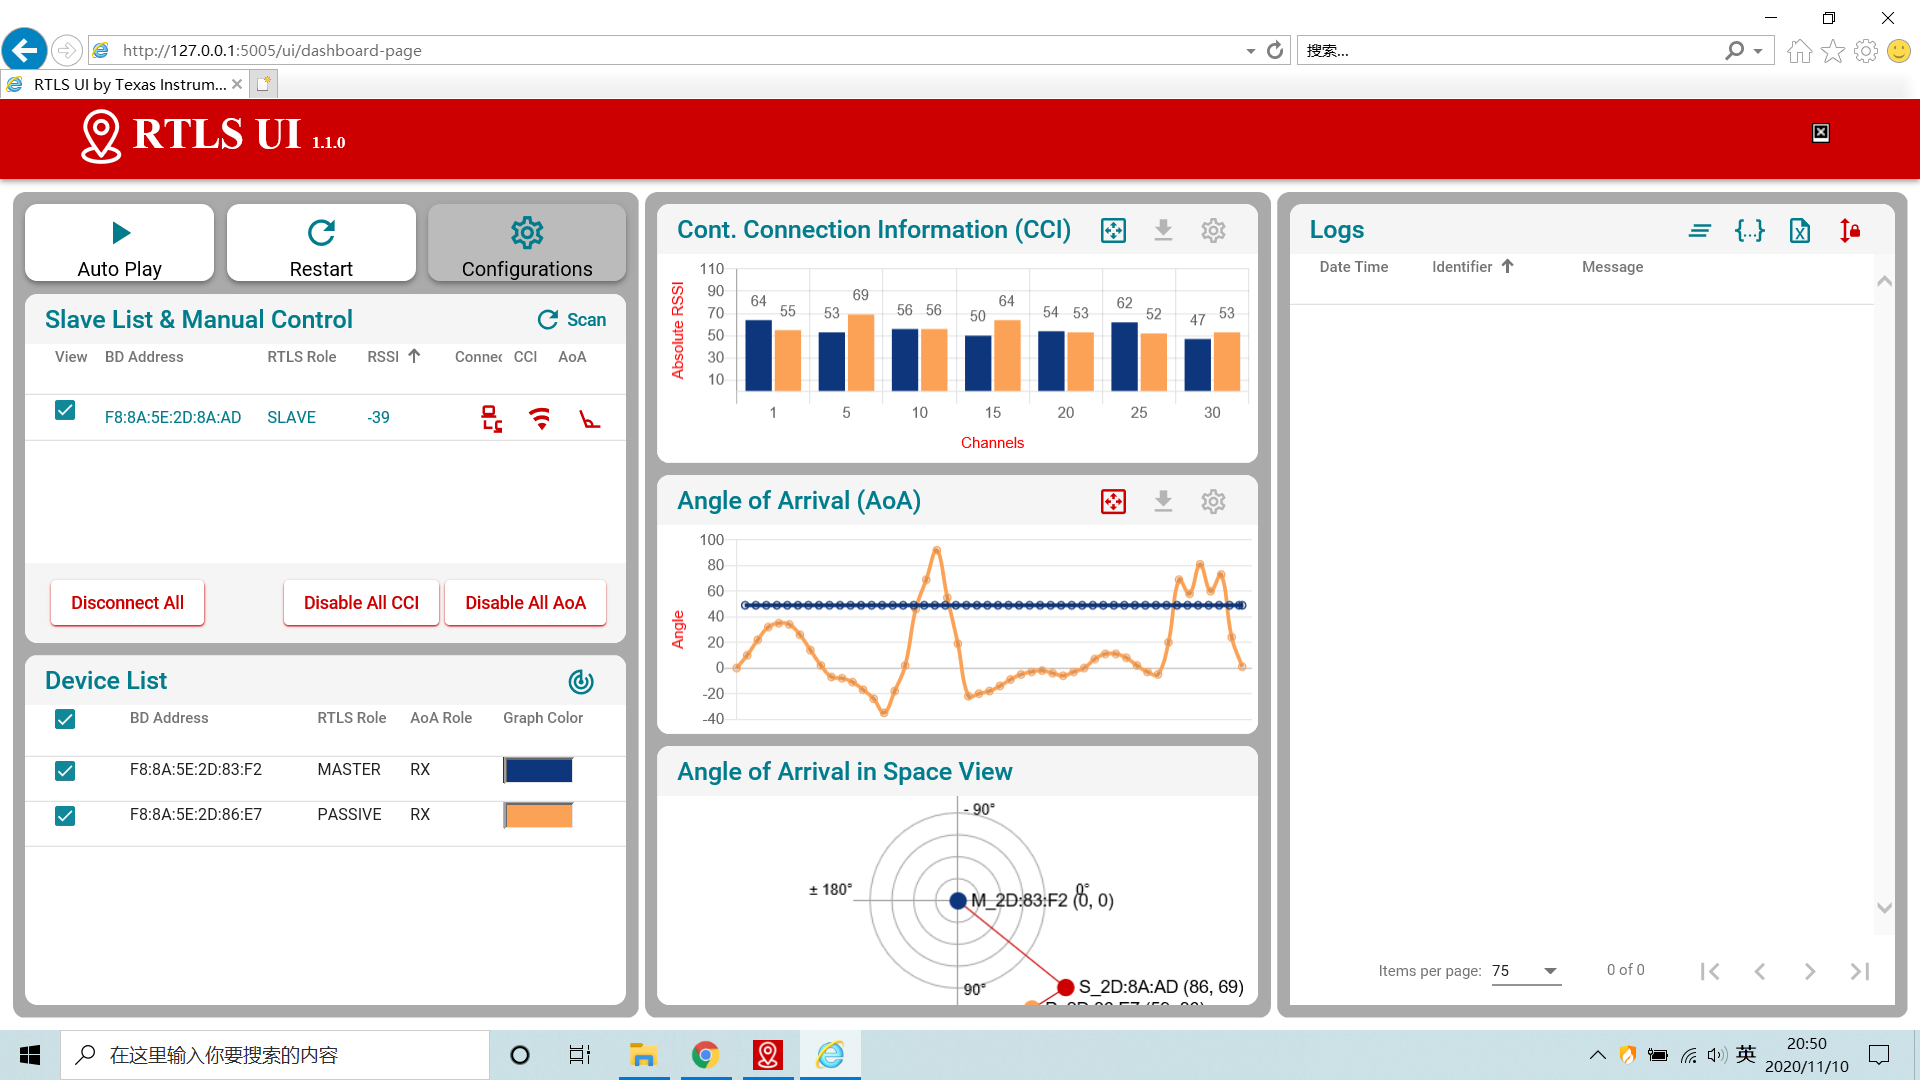This screenshot has width=1920, height=1080.
Task: Uncheck the slave F8:8A:5E:2D:8A:AD view checkbox
Action: [x=65, y=410]
